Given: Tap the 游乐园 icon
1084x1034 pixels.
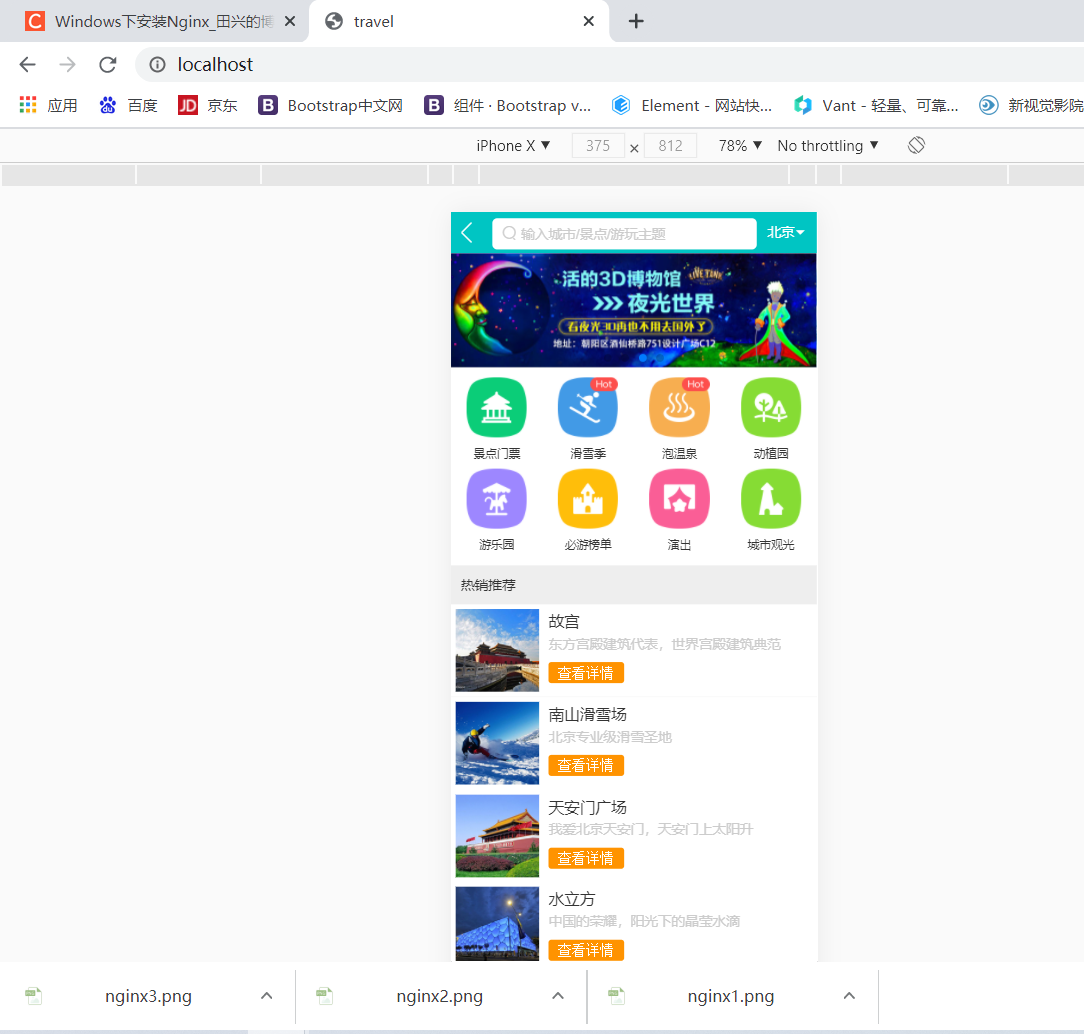Looking at the screenshot, I should 496,498.
